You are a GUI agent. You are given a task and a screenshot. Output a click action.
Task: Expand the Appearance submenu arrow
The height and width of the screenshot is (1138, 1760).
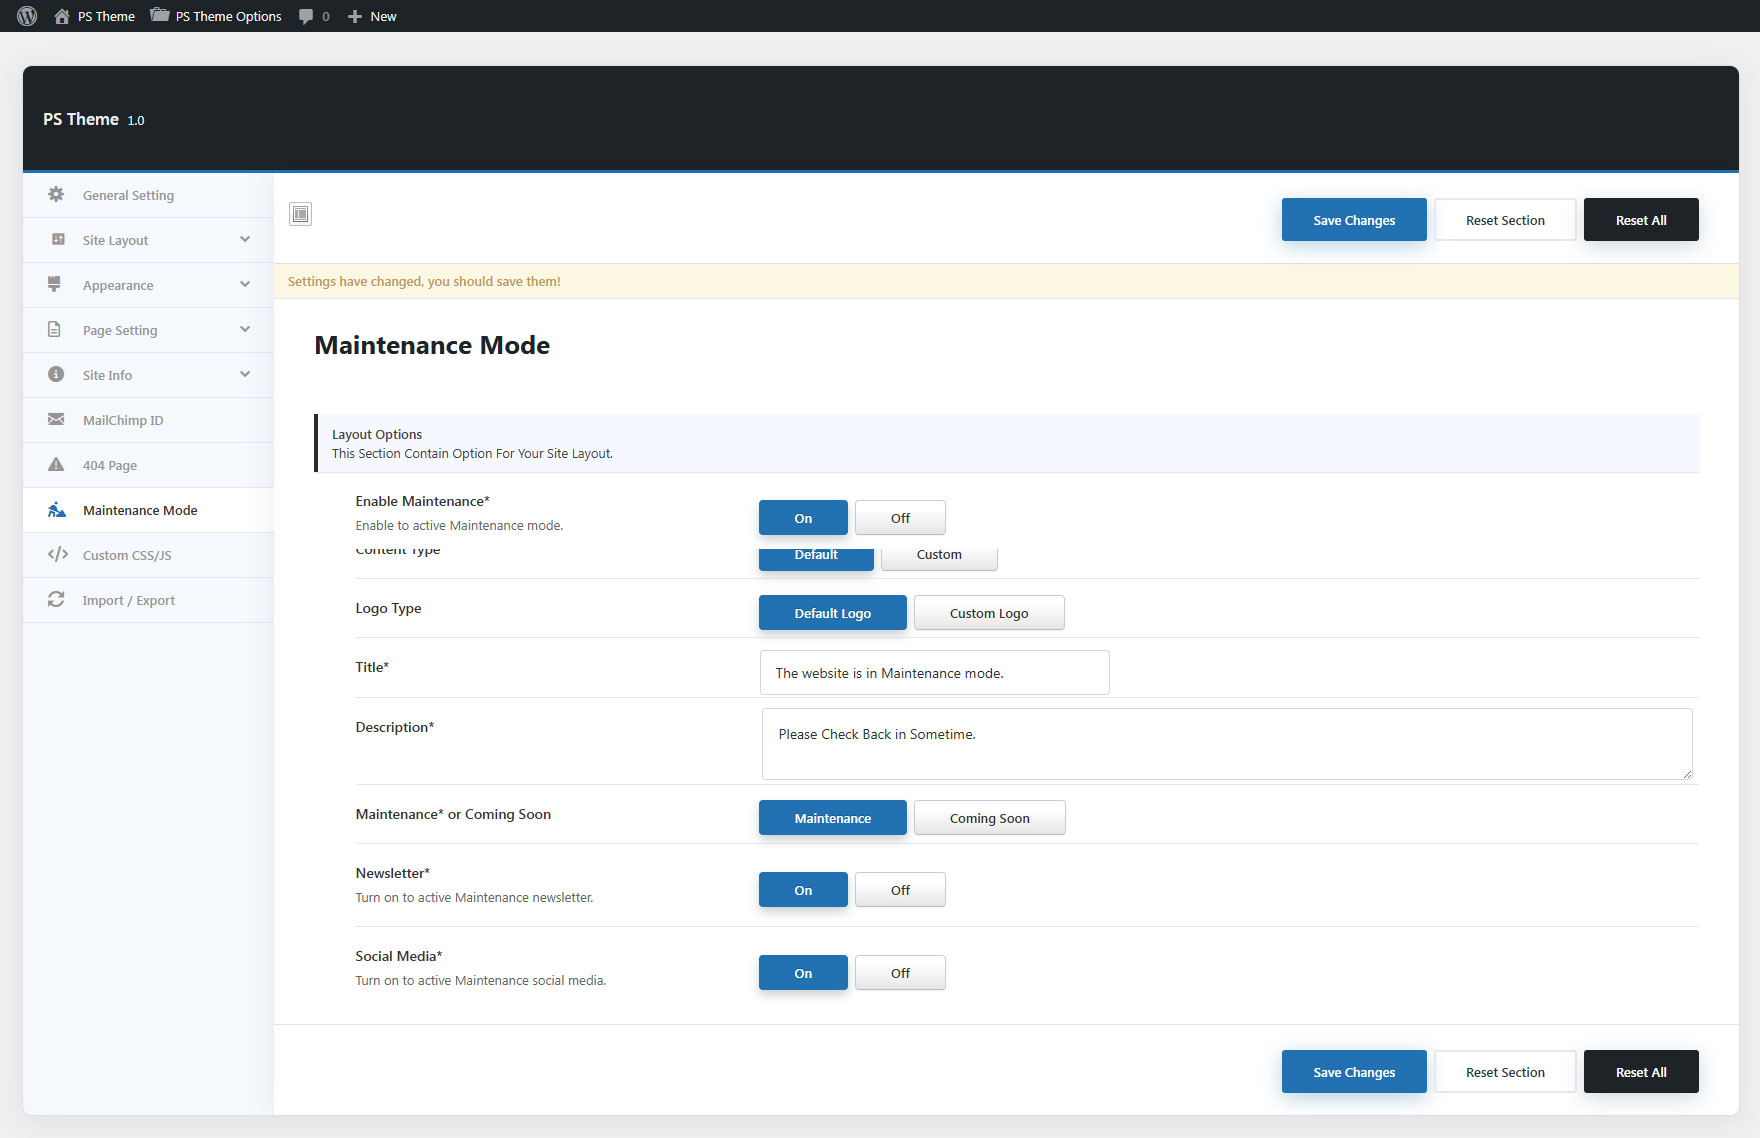(x=245, y=285)
